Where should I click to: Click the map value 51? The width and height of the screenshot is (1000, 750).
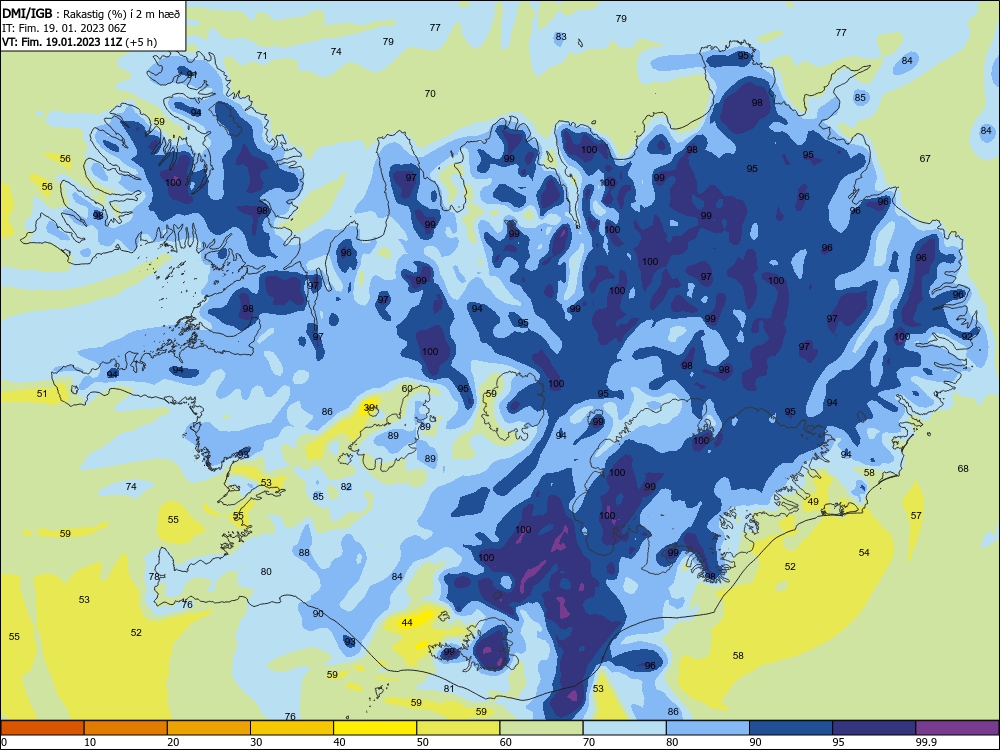pos(42,393)
